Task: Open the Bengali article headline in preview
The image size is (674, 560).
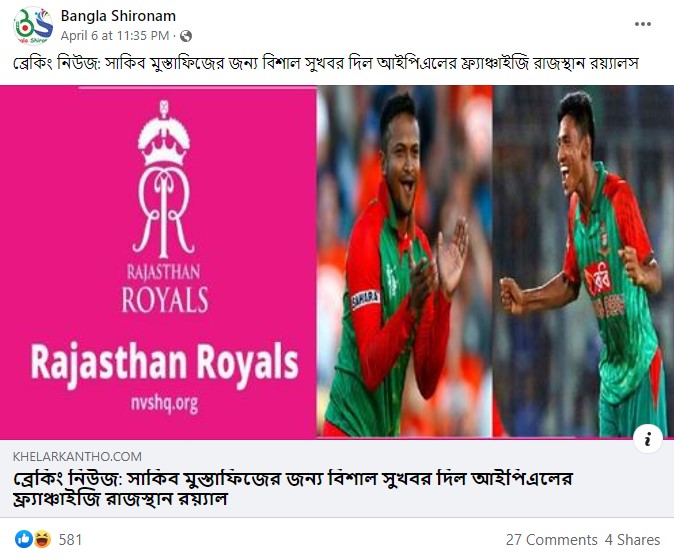Action: click(292, 489)
